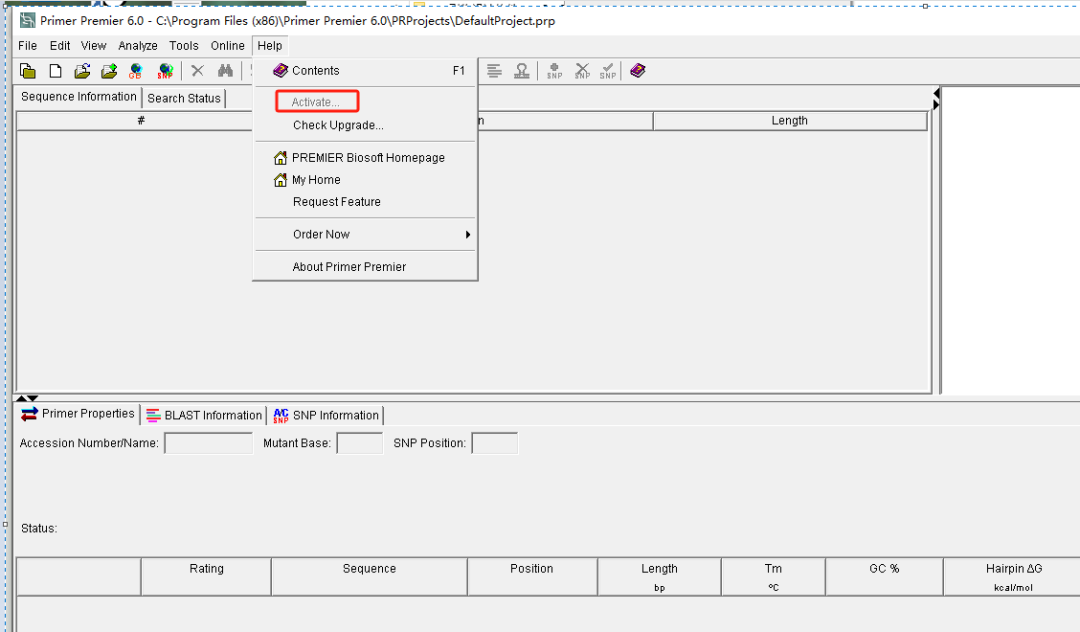Click the Status: label
Viewport: 1080px width, 632px height.
click(x=39, y=528)
